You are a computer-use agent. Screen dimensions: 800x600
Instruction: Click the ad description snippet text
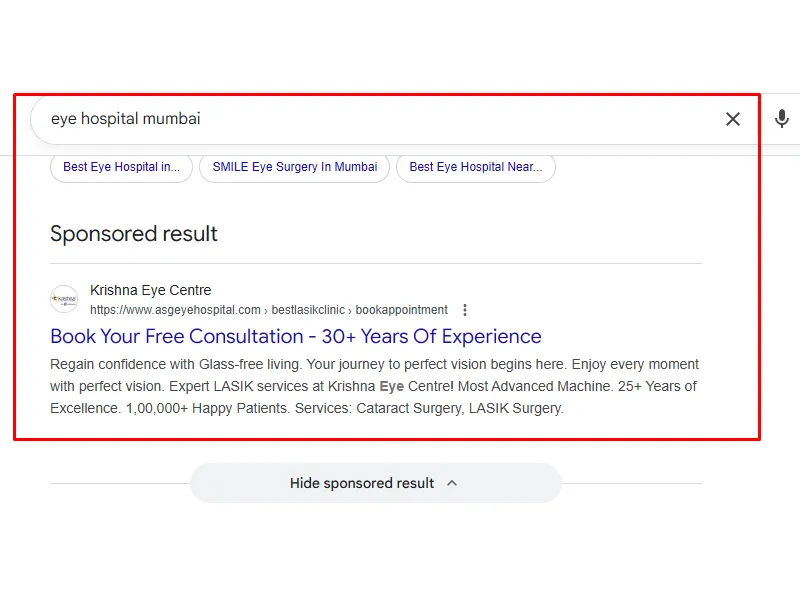pos(374,364)
